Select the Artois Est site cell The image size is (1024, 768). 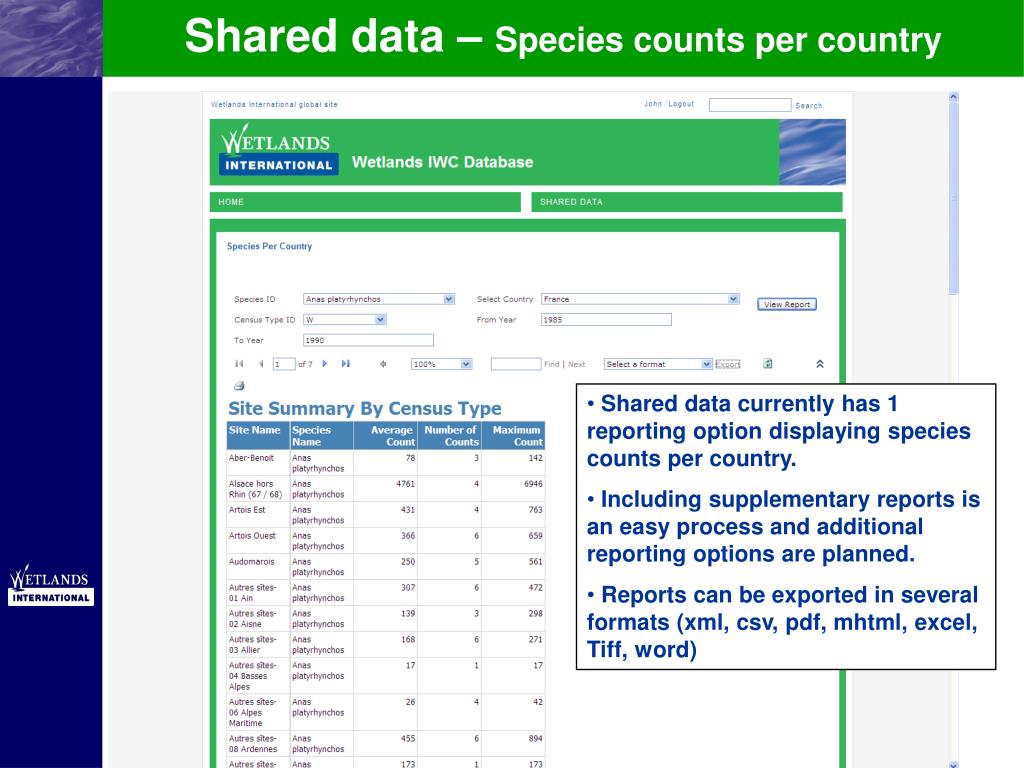259,515
